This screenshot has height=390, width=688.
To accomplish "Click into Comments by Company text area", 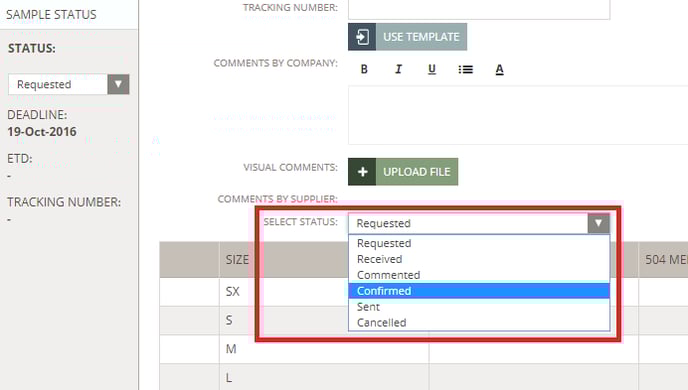I will pyautogui.click(x=518, y=115).
